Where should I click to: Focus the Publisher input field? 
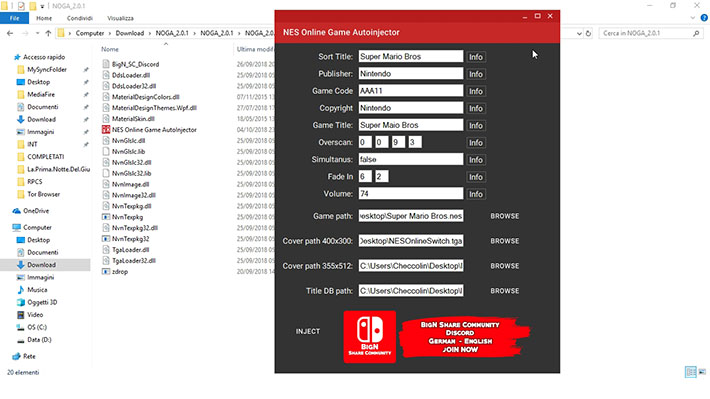coord(411,74)
